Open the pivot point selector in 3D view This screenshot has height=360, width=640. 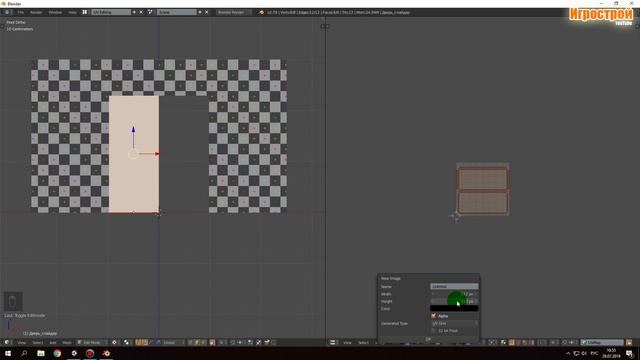click(x=127, y=342)
